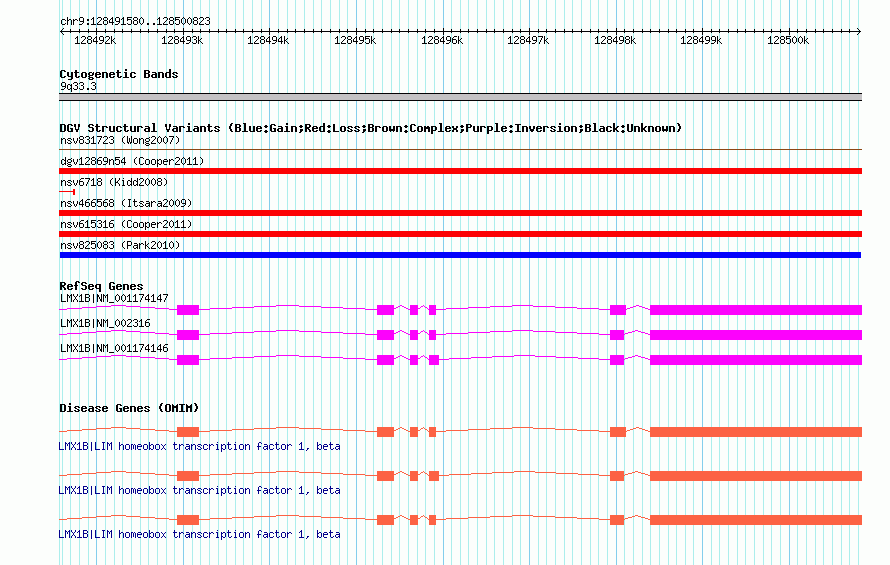890x565 pixels.
Task: Click the 9q33.3 band label
Action: (78, 86)
